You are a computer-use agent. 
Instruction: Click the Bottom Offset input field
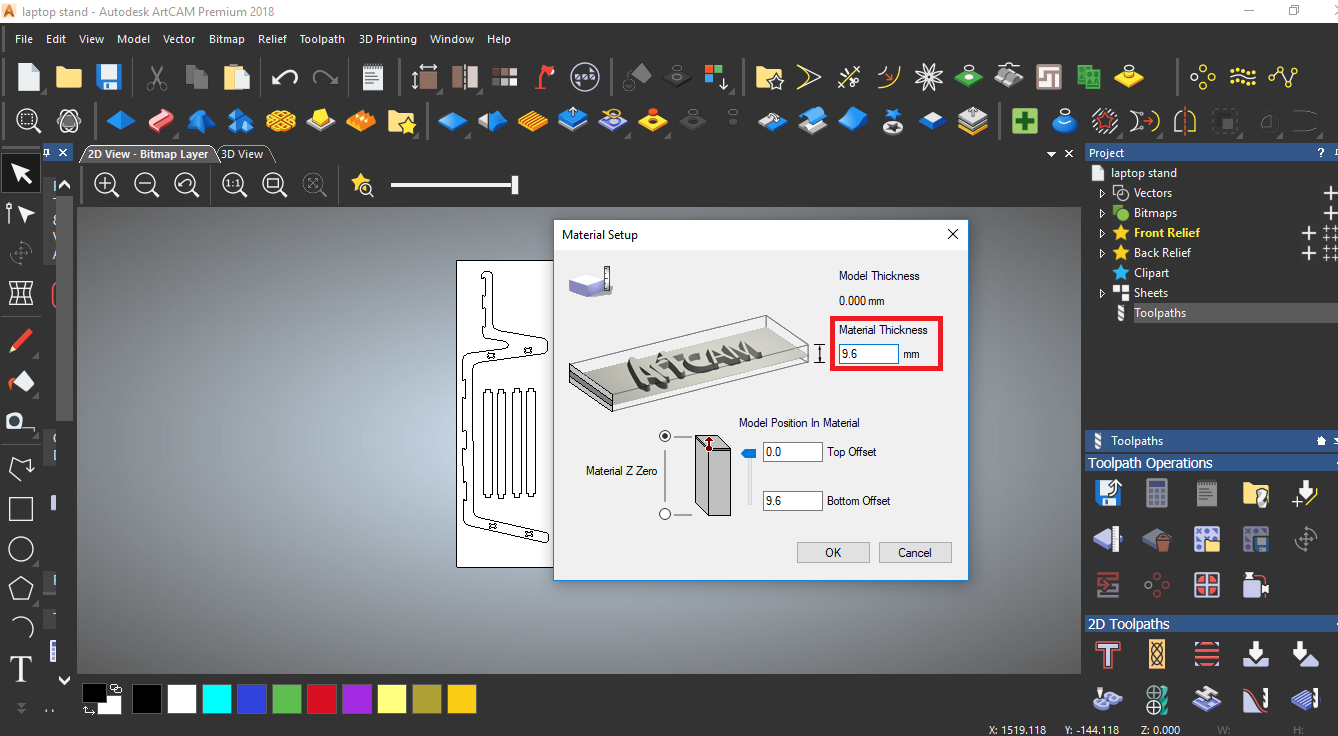point(793,501)
